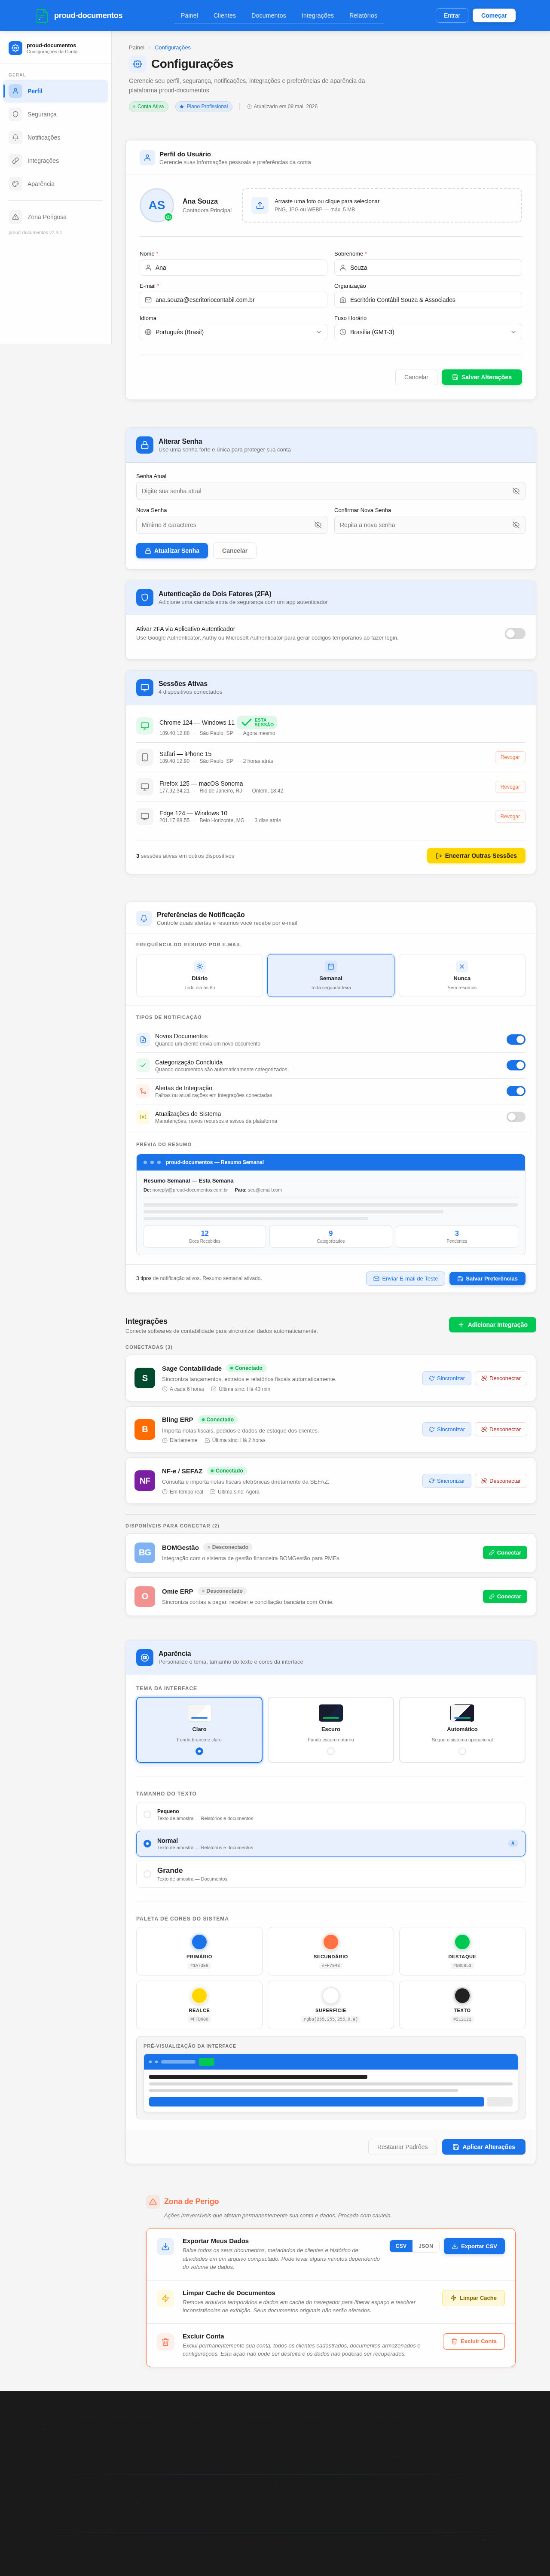Toggle Categorização Concluída notifications
Screen dimensions: 550x2576
pyautogui.click(x=516, y=1065)
